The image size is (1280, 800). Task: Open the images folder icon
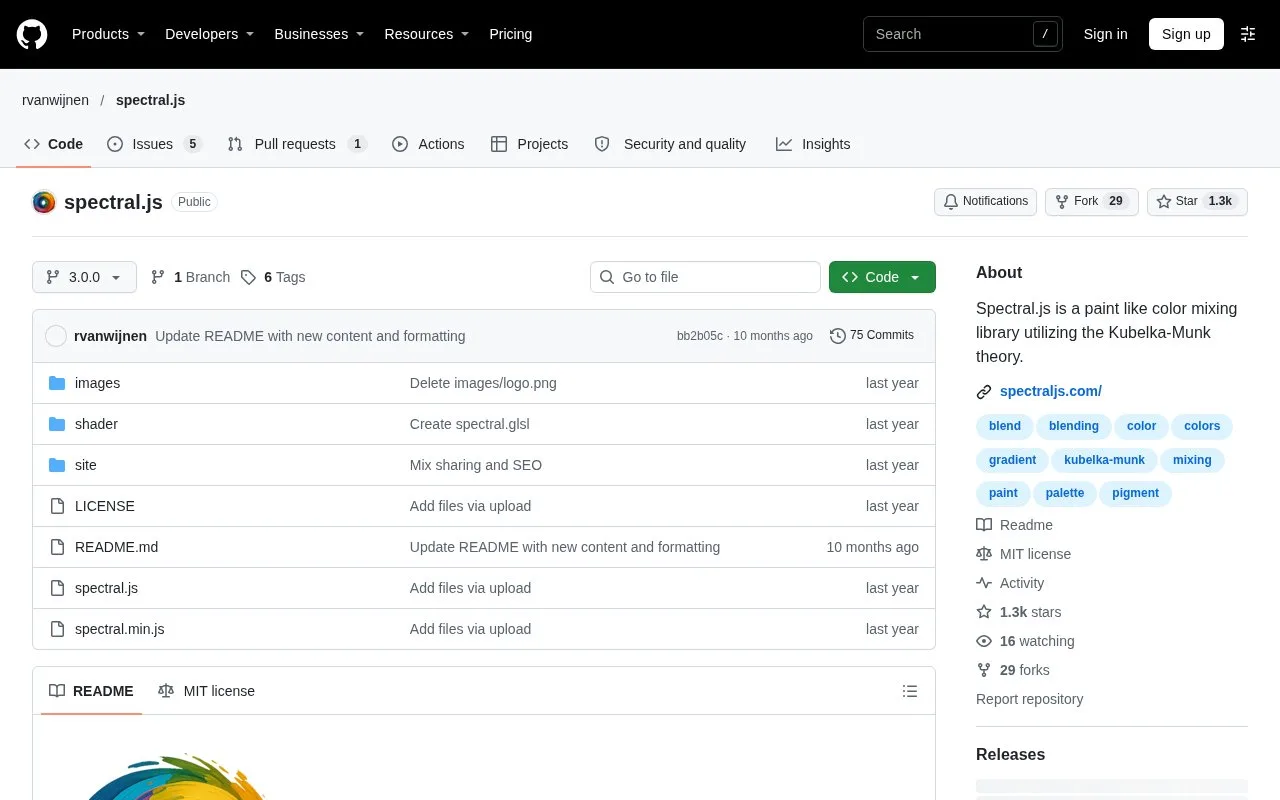pos(57,383)
